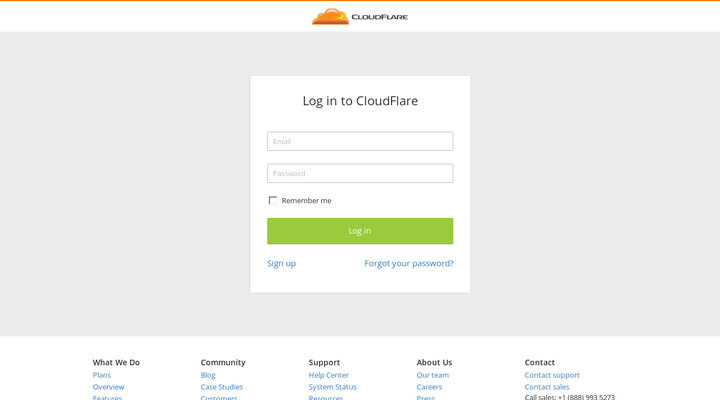
Task: Click into the Password field
Action: click(x=360, y=174)
